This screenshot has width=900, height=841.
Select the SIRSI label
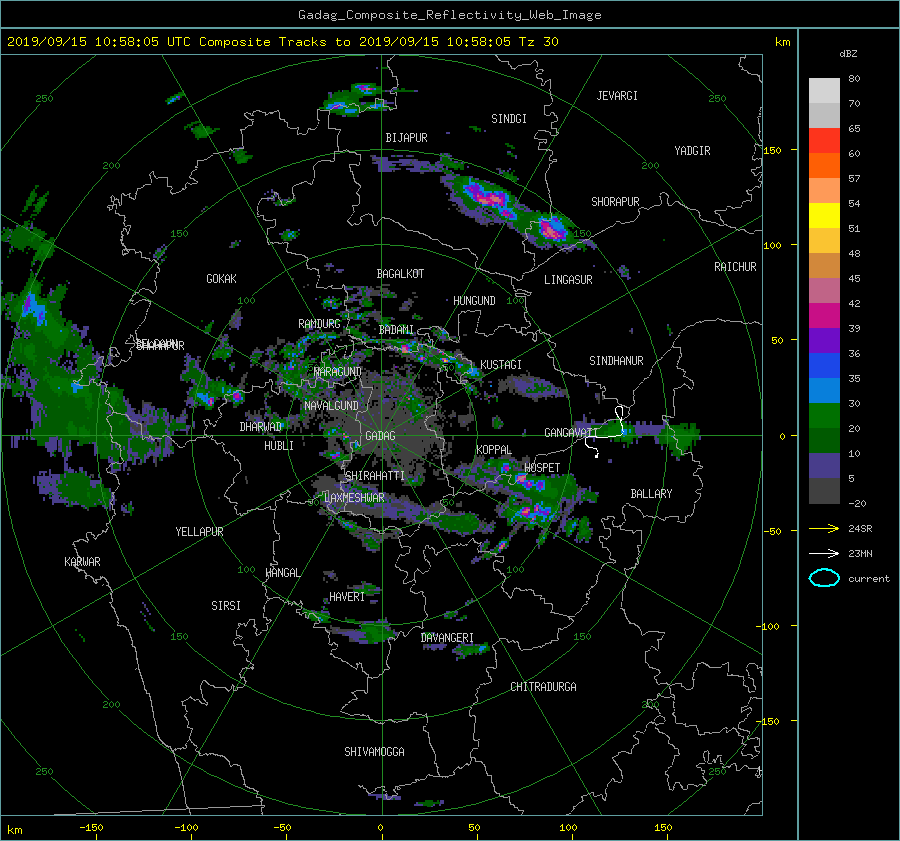point(226,606)
